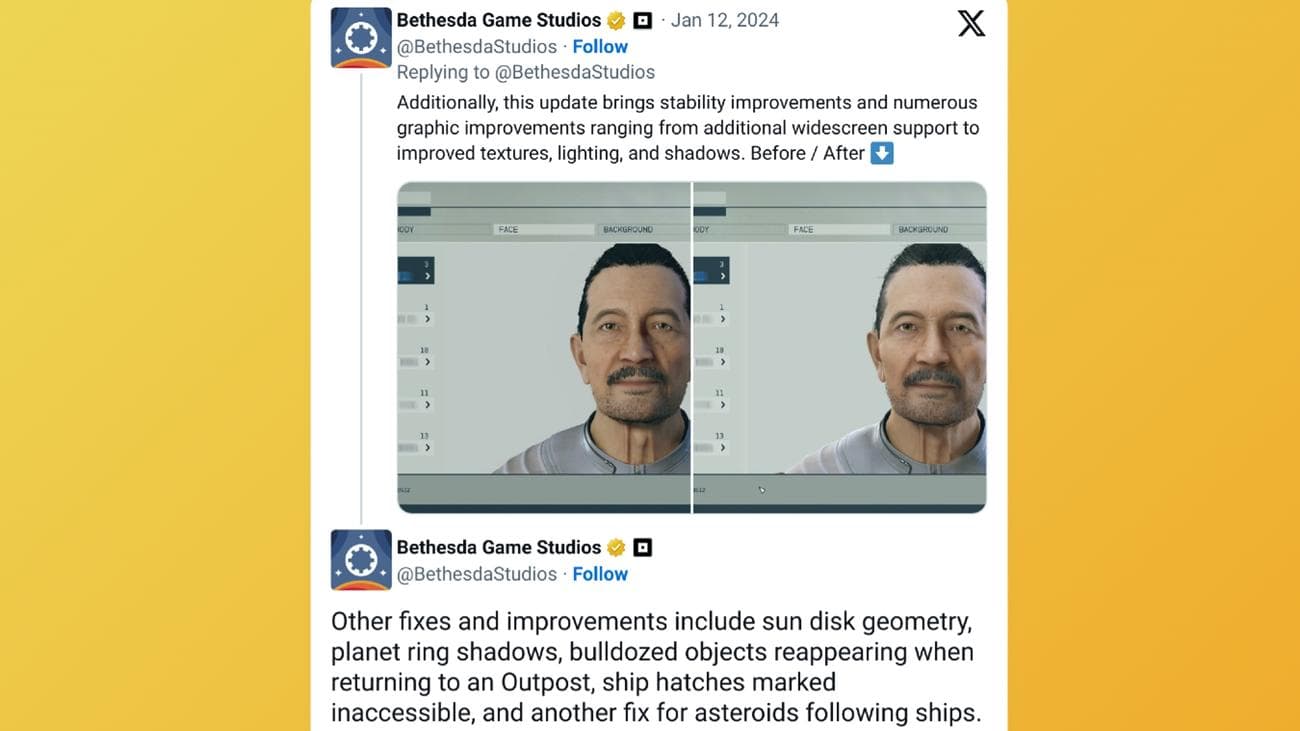Click the blue down-arrow emoji after 'Before / After'
This screenshot has height=731, width=1300.
coord(882,153)
